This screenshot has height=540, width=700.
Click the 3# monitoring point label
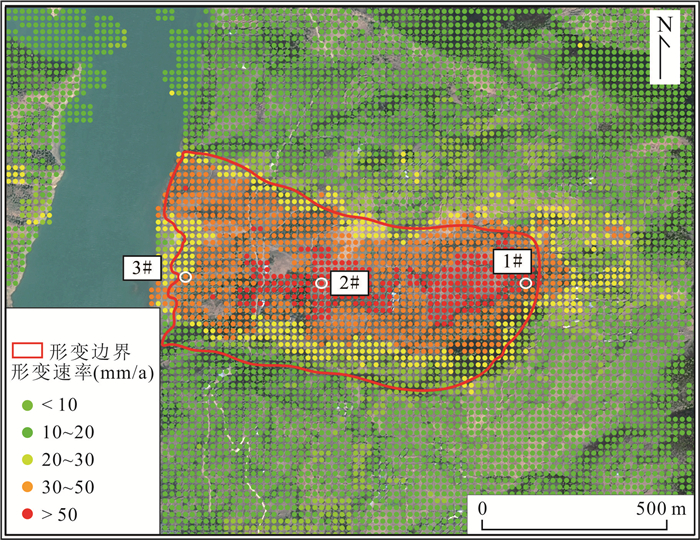(142, 268)
